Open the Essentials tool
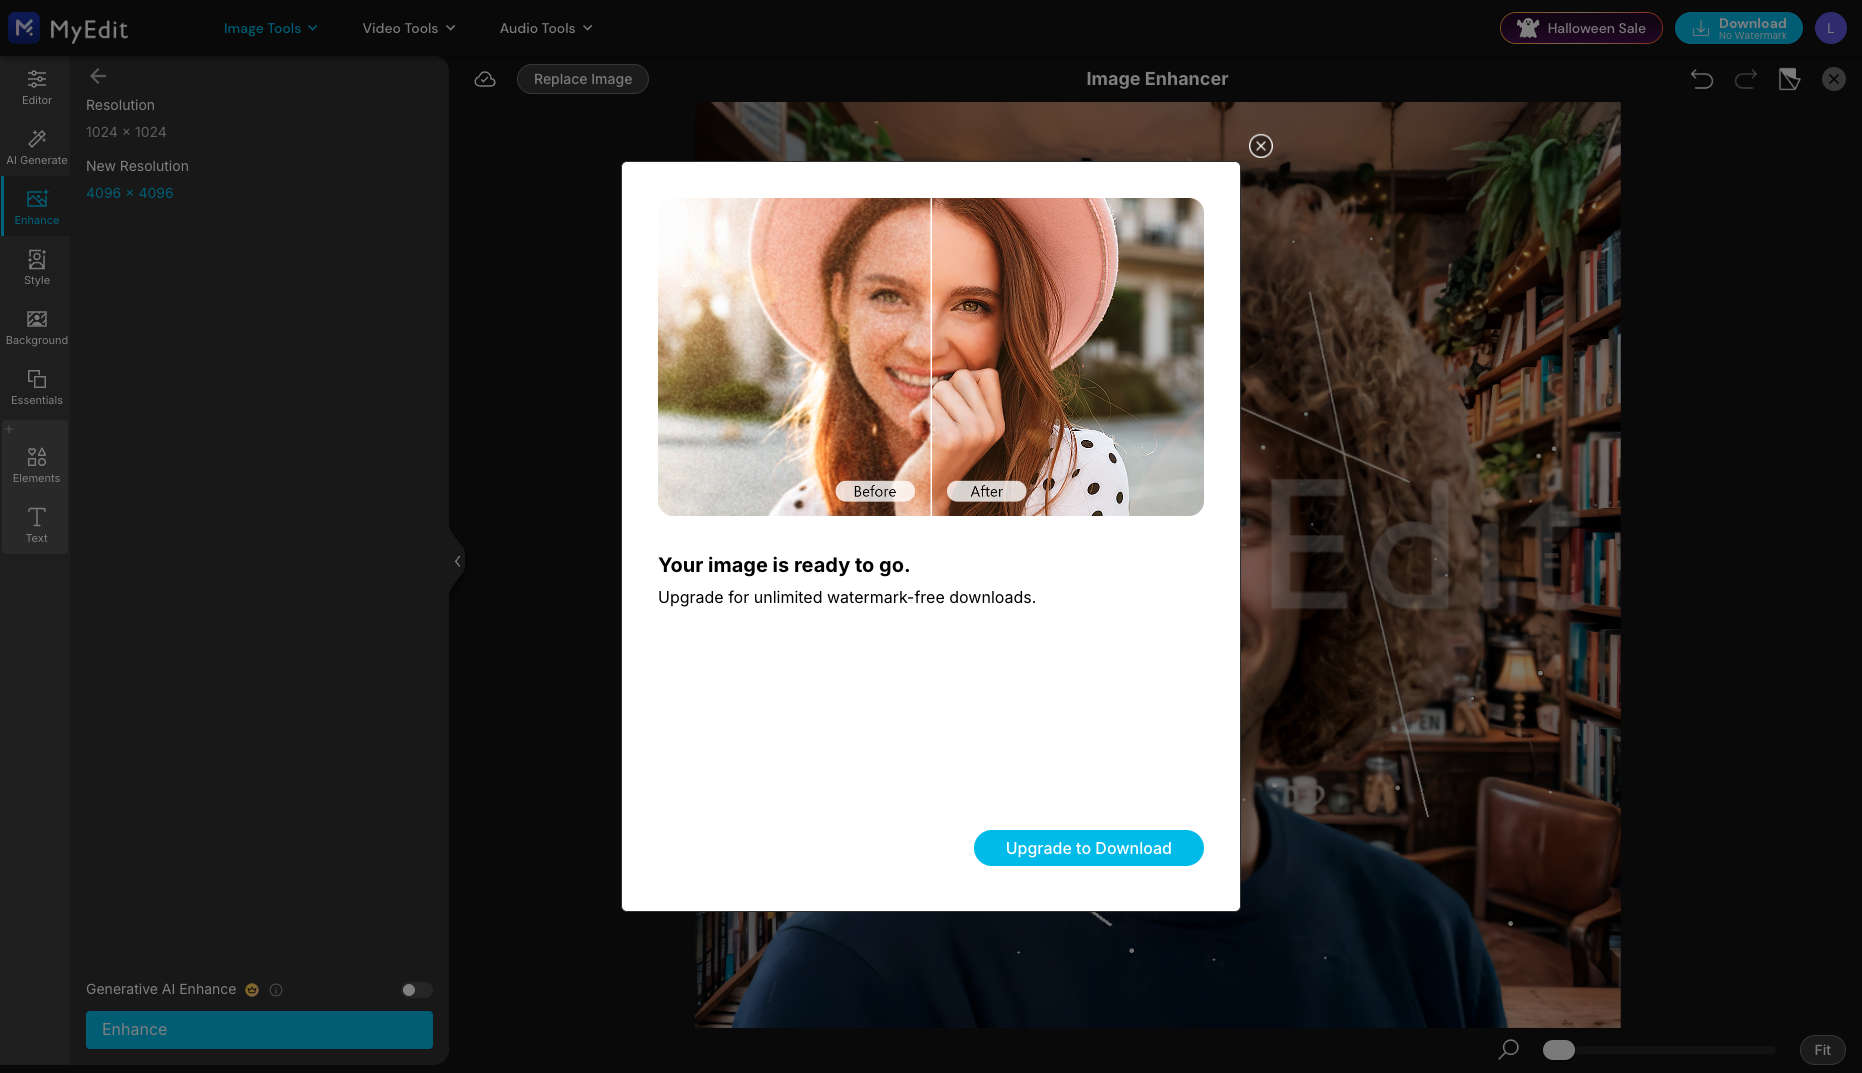The image size is (1862, 1073). (37, 387)
